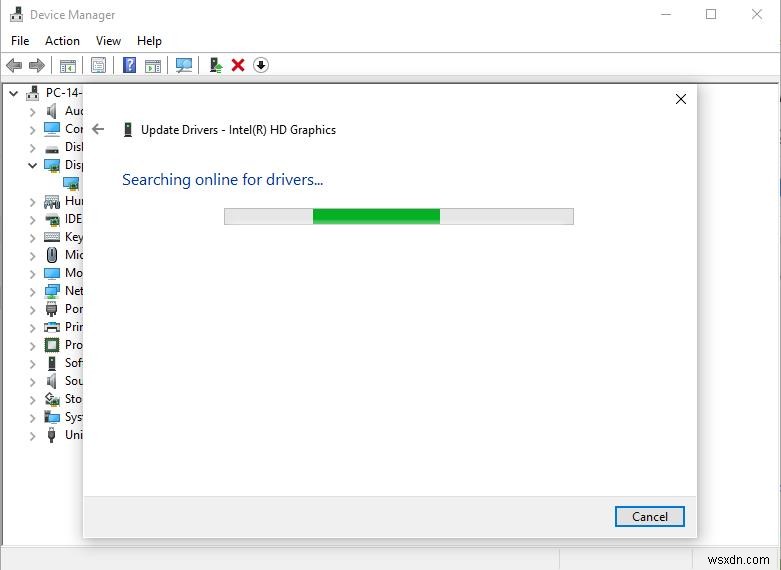
Task: Click the 'PC-14-' root label
Action: tap(63, 93)
